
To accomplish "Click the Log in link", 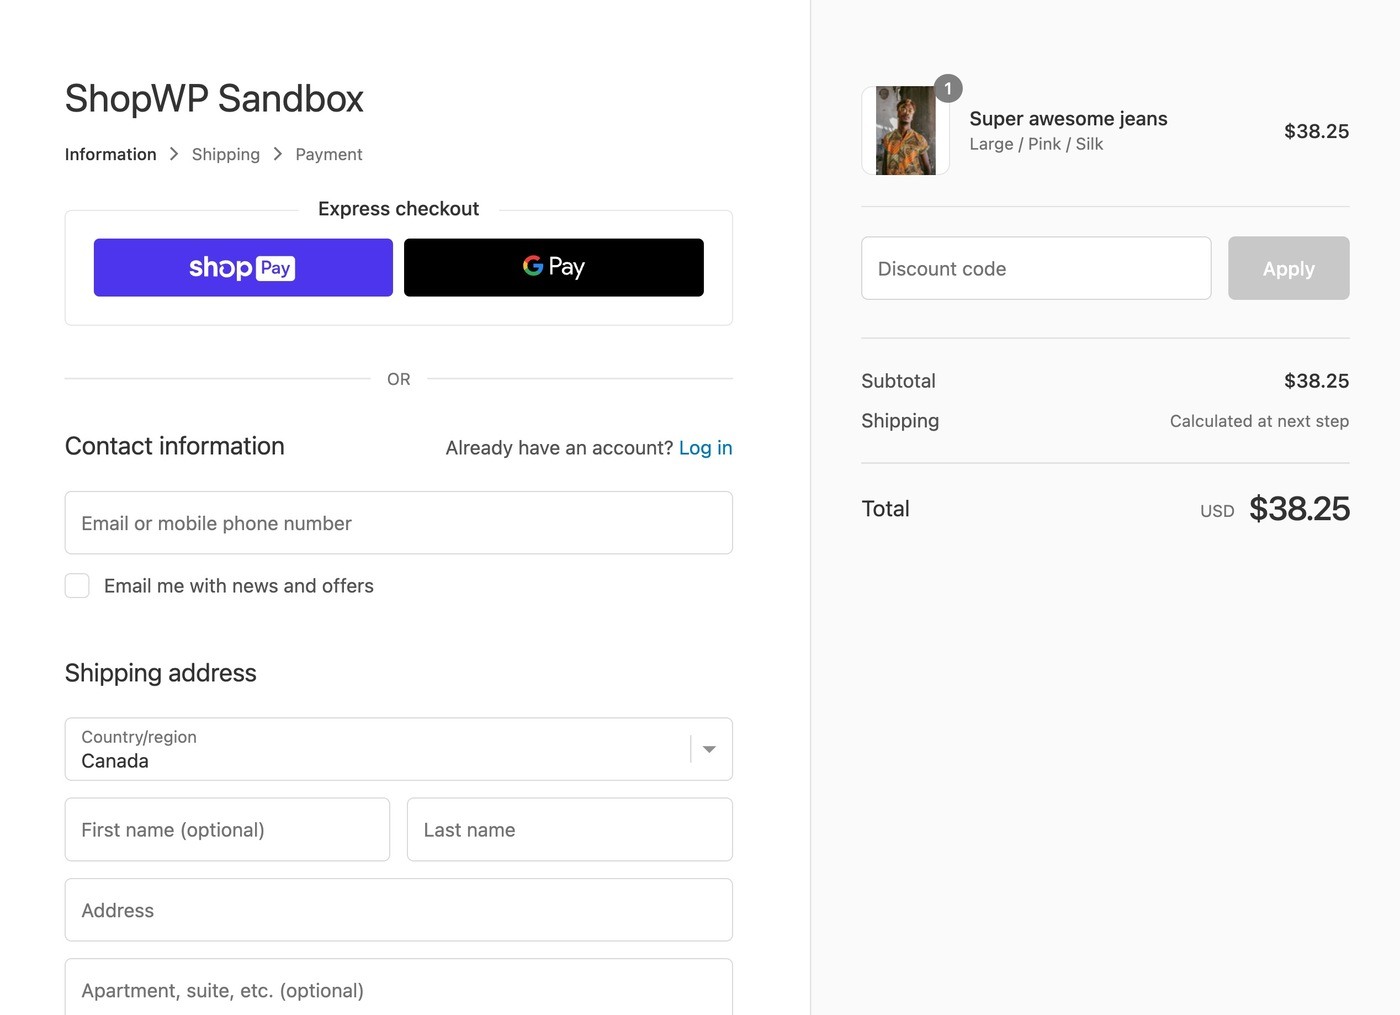I will tap(705, 448).
